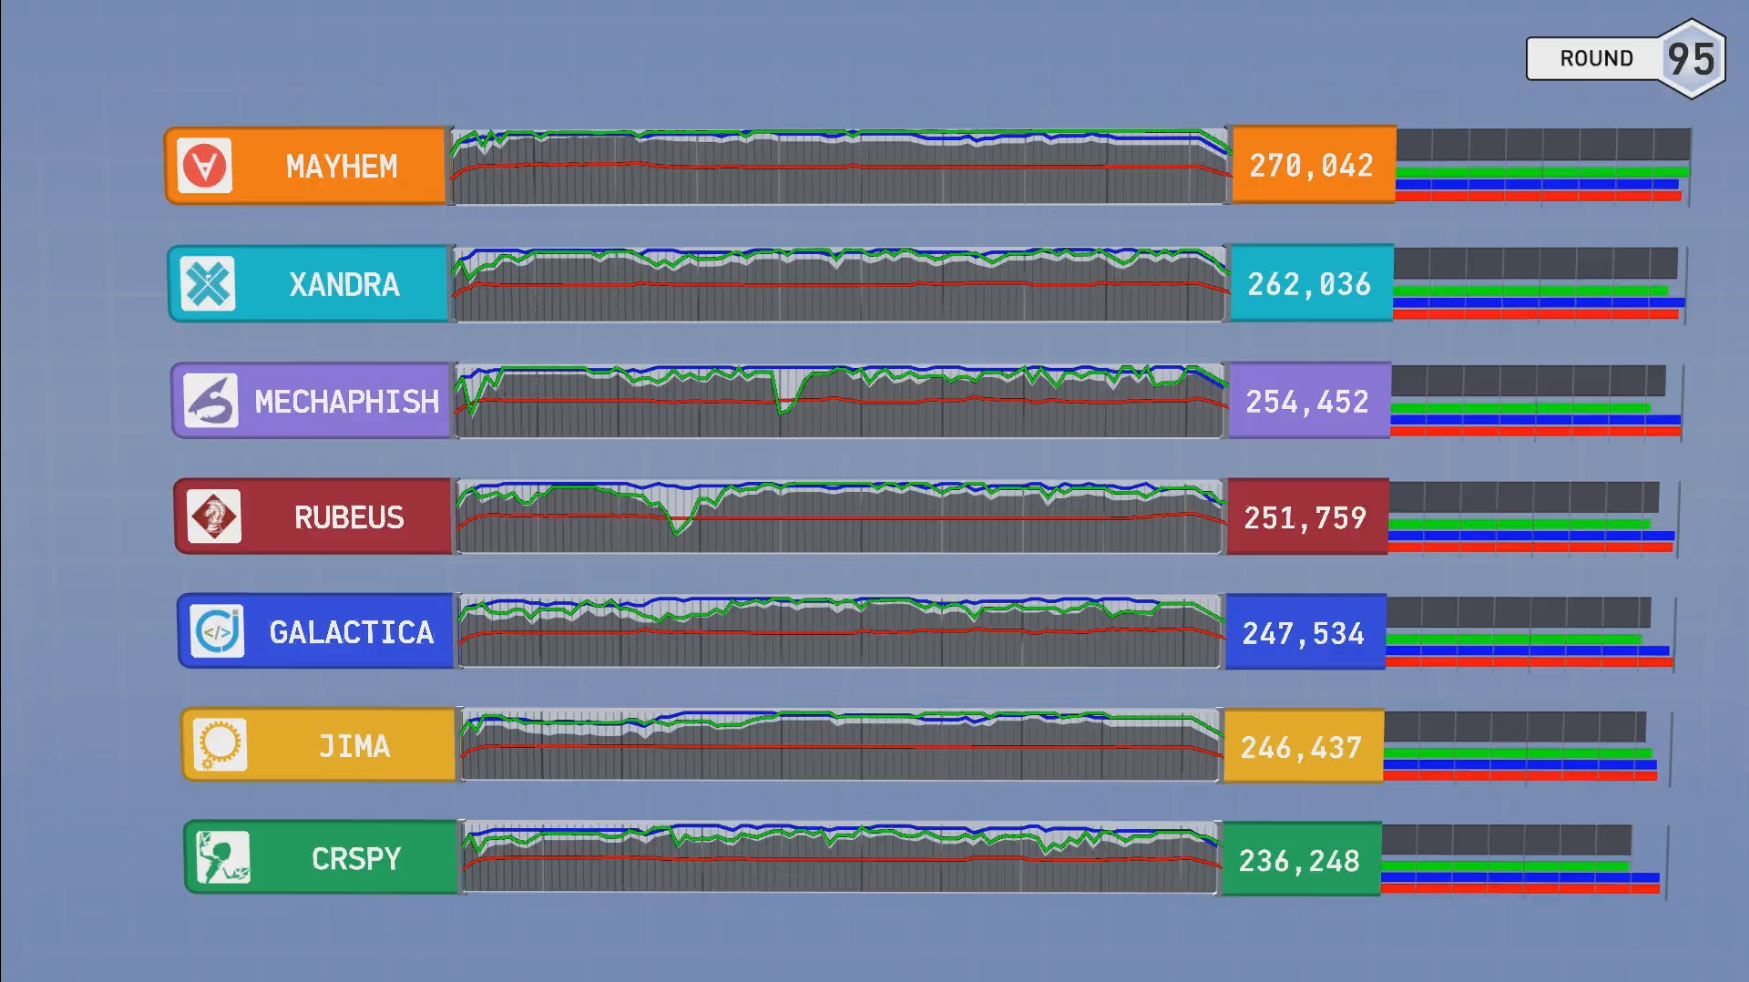Click CRSPY's red progress bar
The image size is (1749, 982).
point(1520,888)
